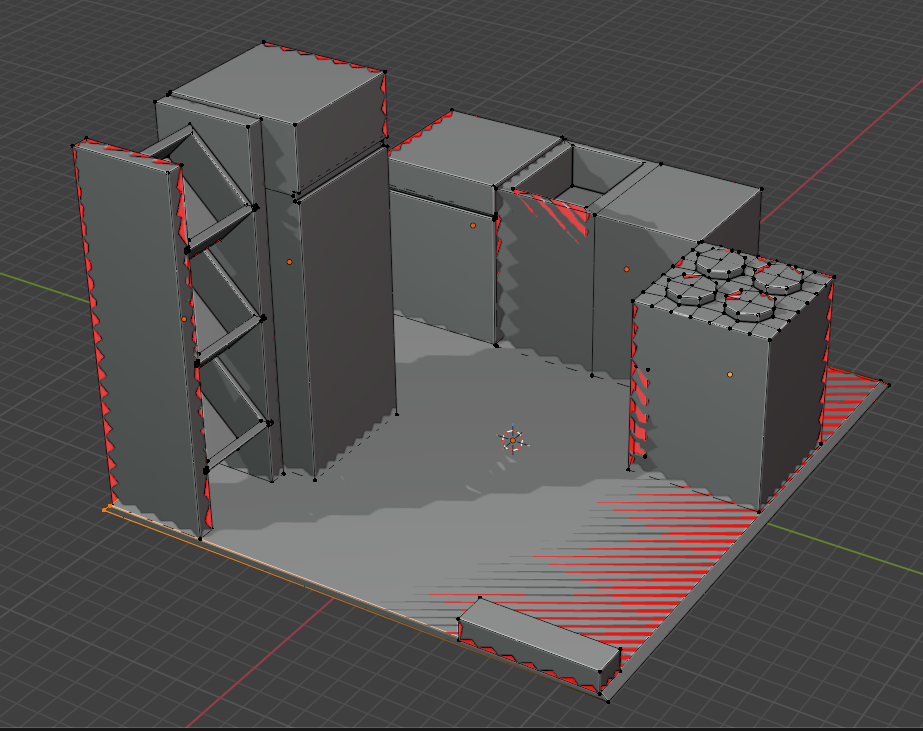Viewport: 923px width, 731px height.
Task: Click inside the square hollow recess on back wall
Action: [x=579, y=181]
